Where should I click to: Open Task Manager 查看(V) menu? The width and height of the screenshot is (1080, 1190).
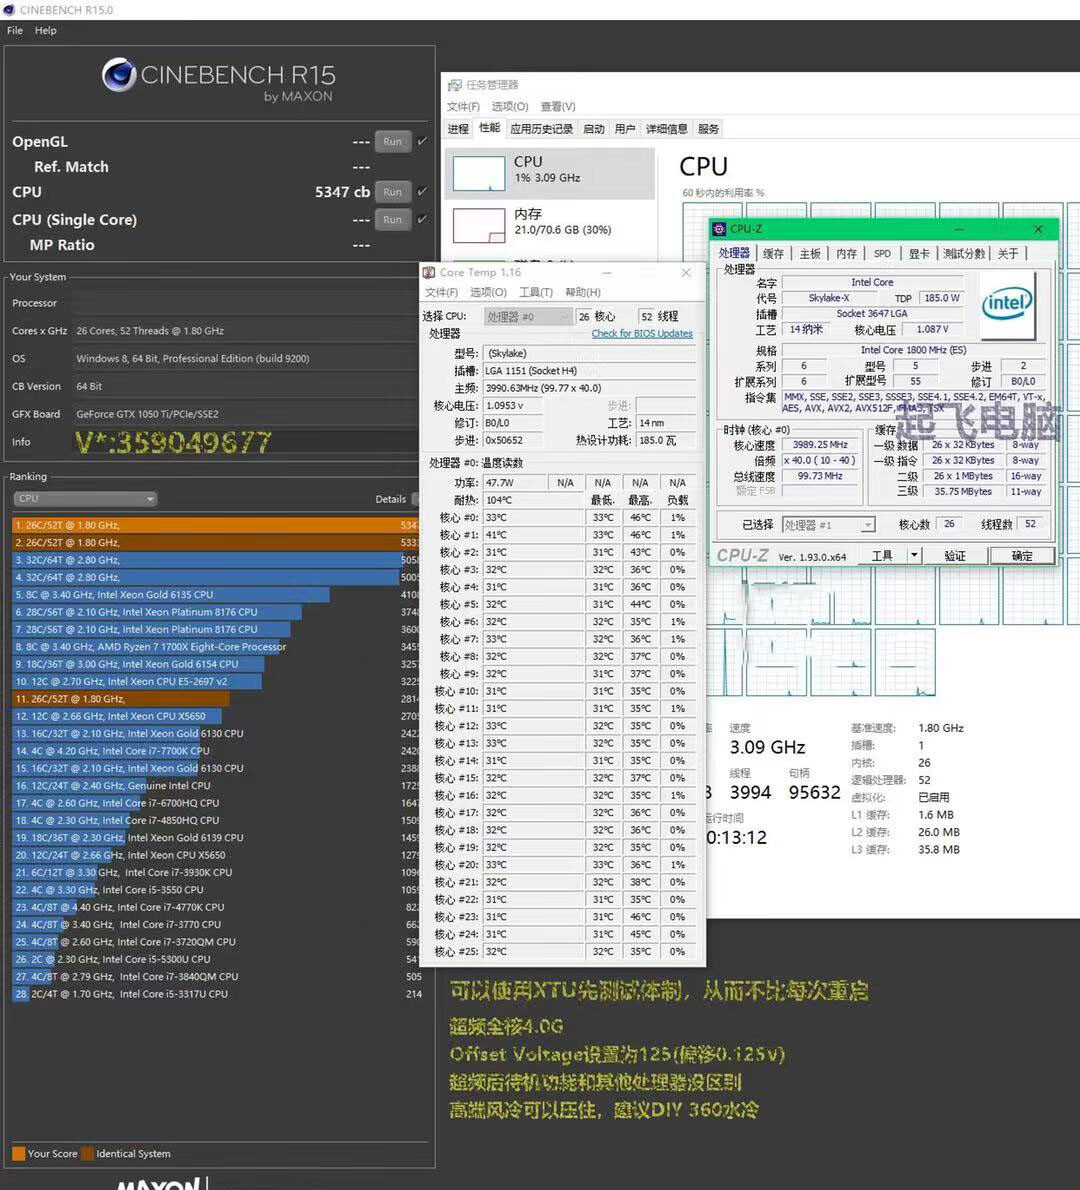[x=558, y=106]
